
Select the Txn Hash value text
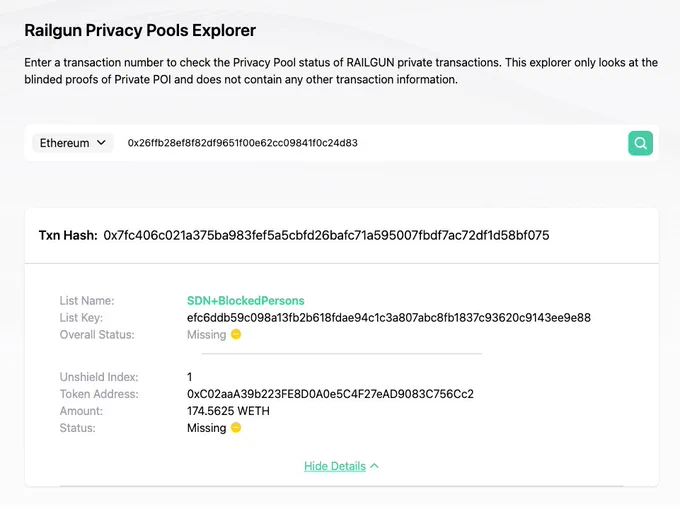pos(326,235)
